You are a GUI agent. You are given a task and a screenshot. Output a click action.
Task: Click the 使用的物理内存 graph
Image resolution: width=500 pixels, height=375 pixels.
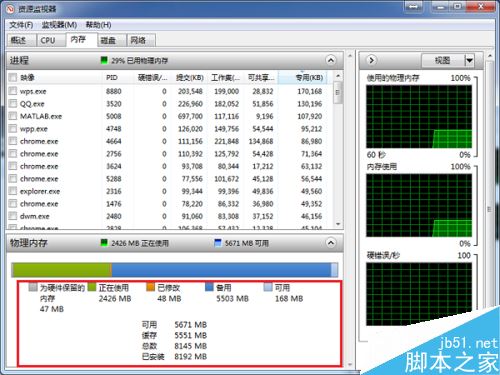(419, 117)
